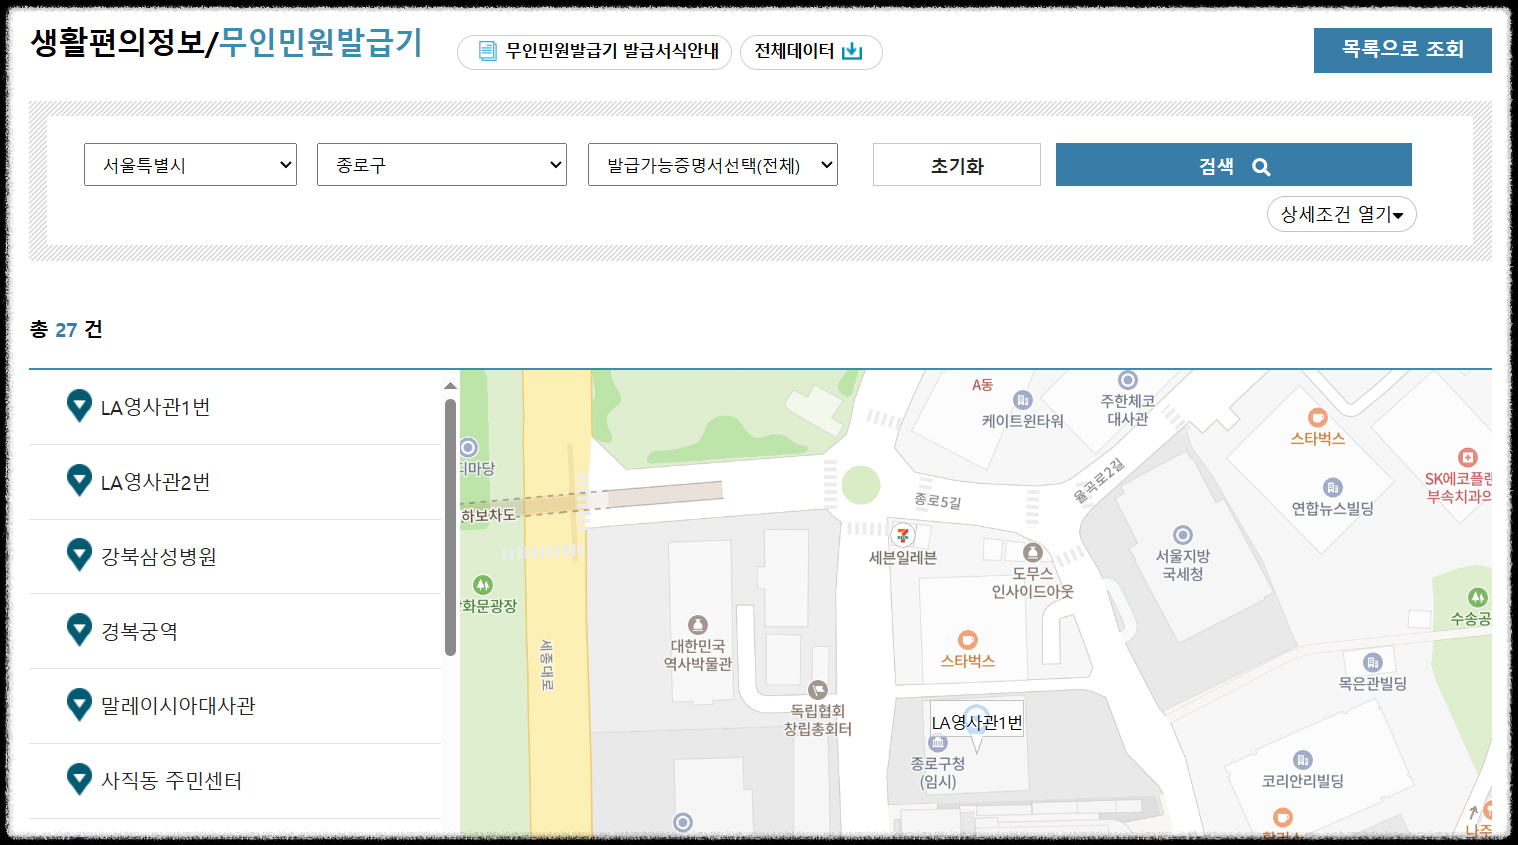Click the SK에코플랜트 부속치과의원 icon
The height and width of the screenshot is (845, 1518).
tap(1467, 457)
